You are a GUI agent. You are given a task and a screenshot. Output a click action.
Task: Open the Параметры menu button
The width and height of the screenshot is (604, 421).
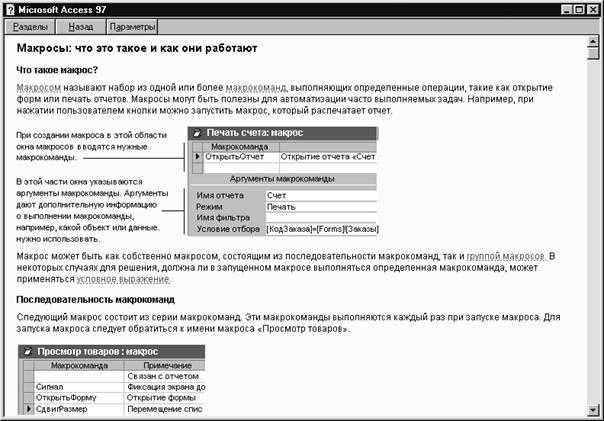tap(132, 27)
